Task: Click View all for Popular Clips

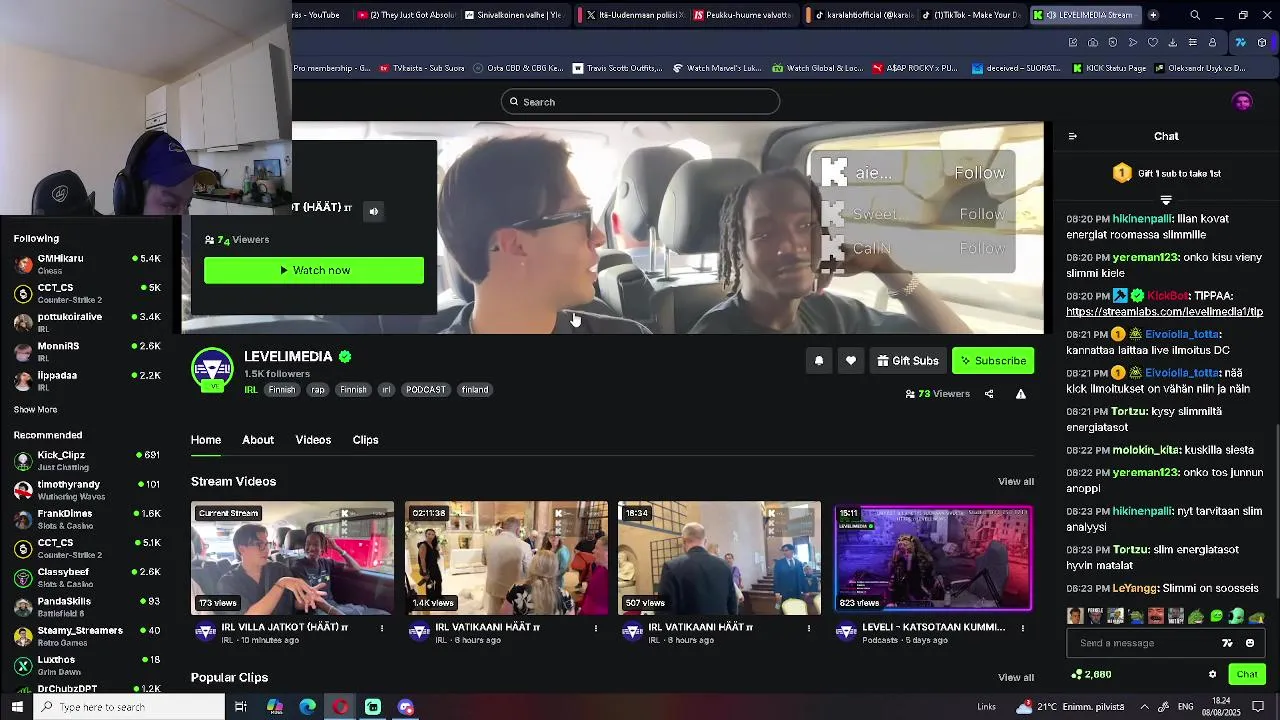Action: pyautogui.click(x=1016, y=678)
